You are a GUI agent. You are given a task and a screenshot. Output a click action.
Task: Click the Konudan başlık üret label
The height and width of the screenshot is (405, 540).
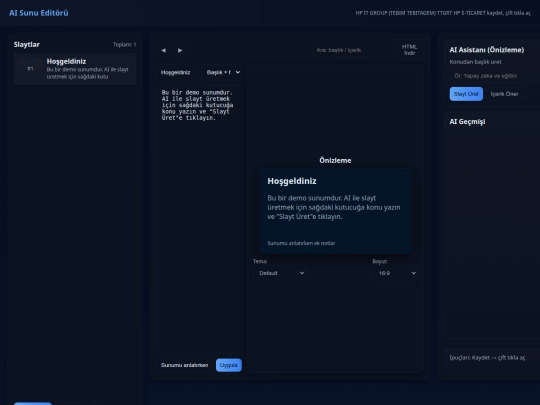click(475, 62)
